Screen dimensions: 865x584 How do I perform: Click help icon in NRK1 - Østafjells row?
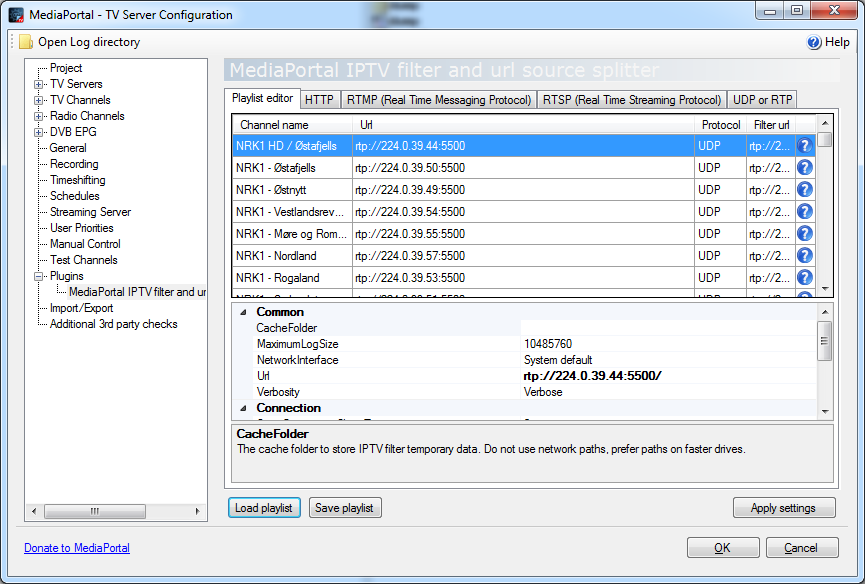click(805, 168)
